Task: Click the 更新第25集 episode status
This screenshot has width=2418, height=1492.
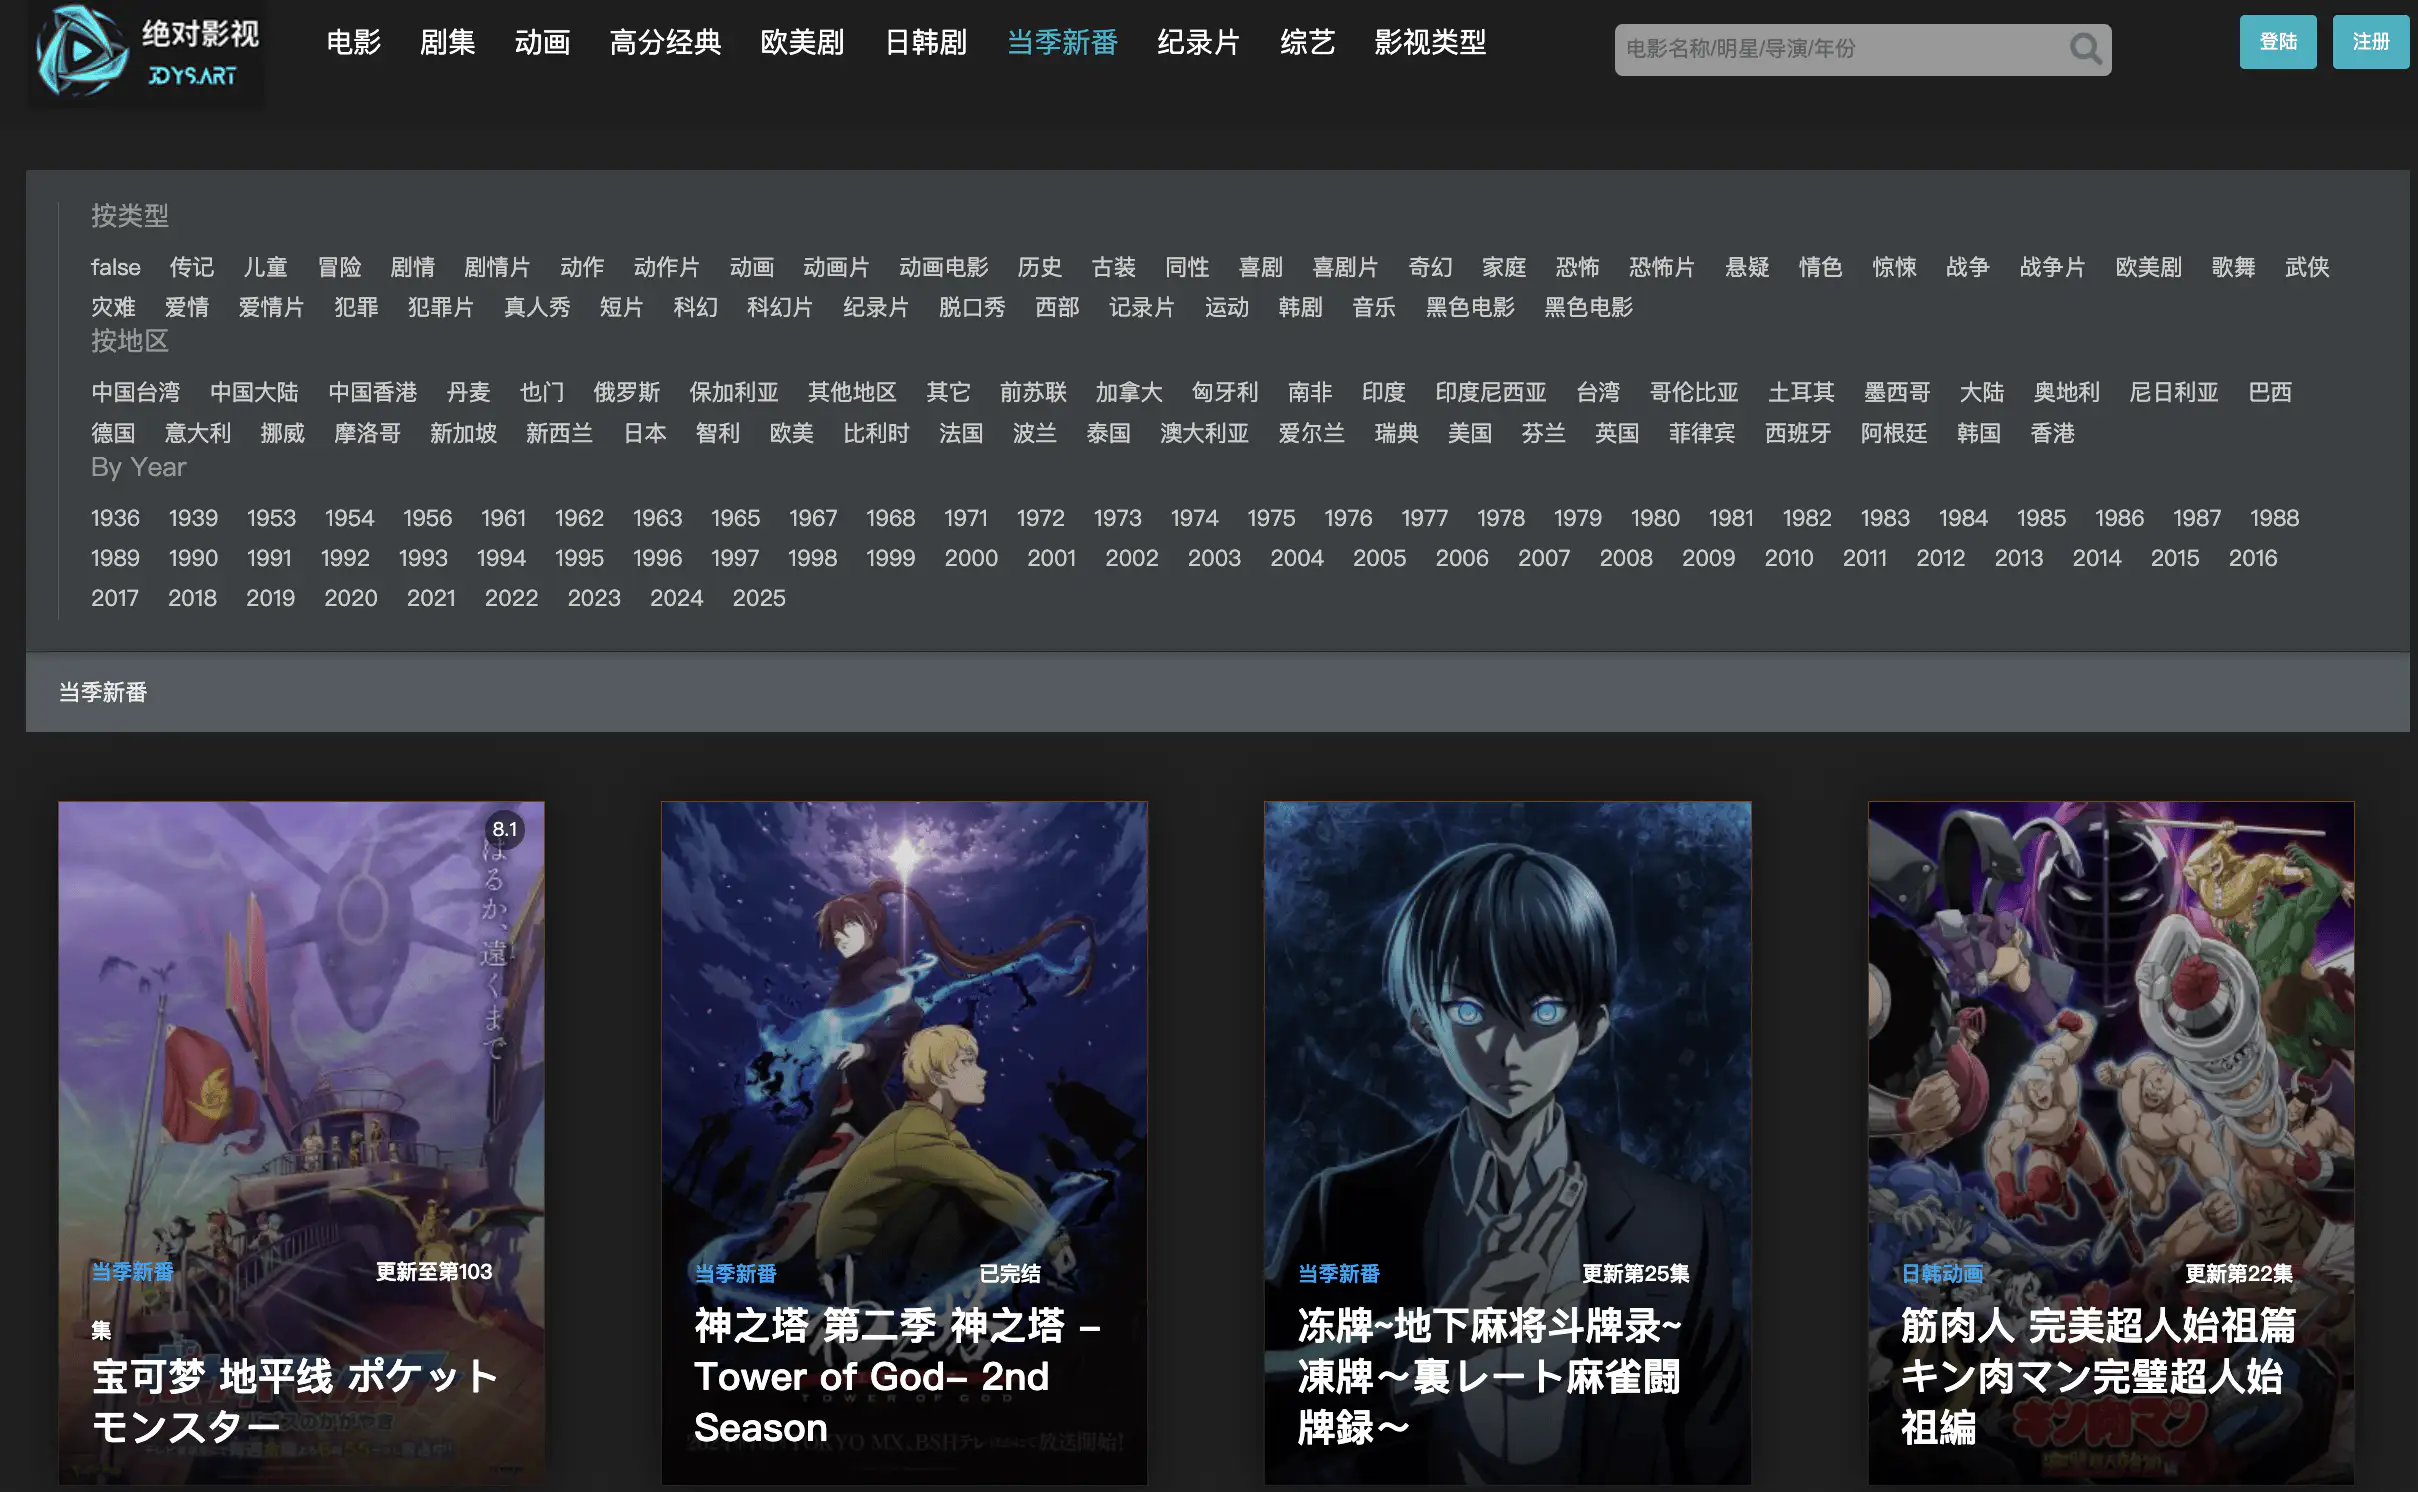Action: point(1635,1273)
